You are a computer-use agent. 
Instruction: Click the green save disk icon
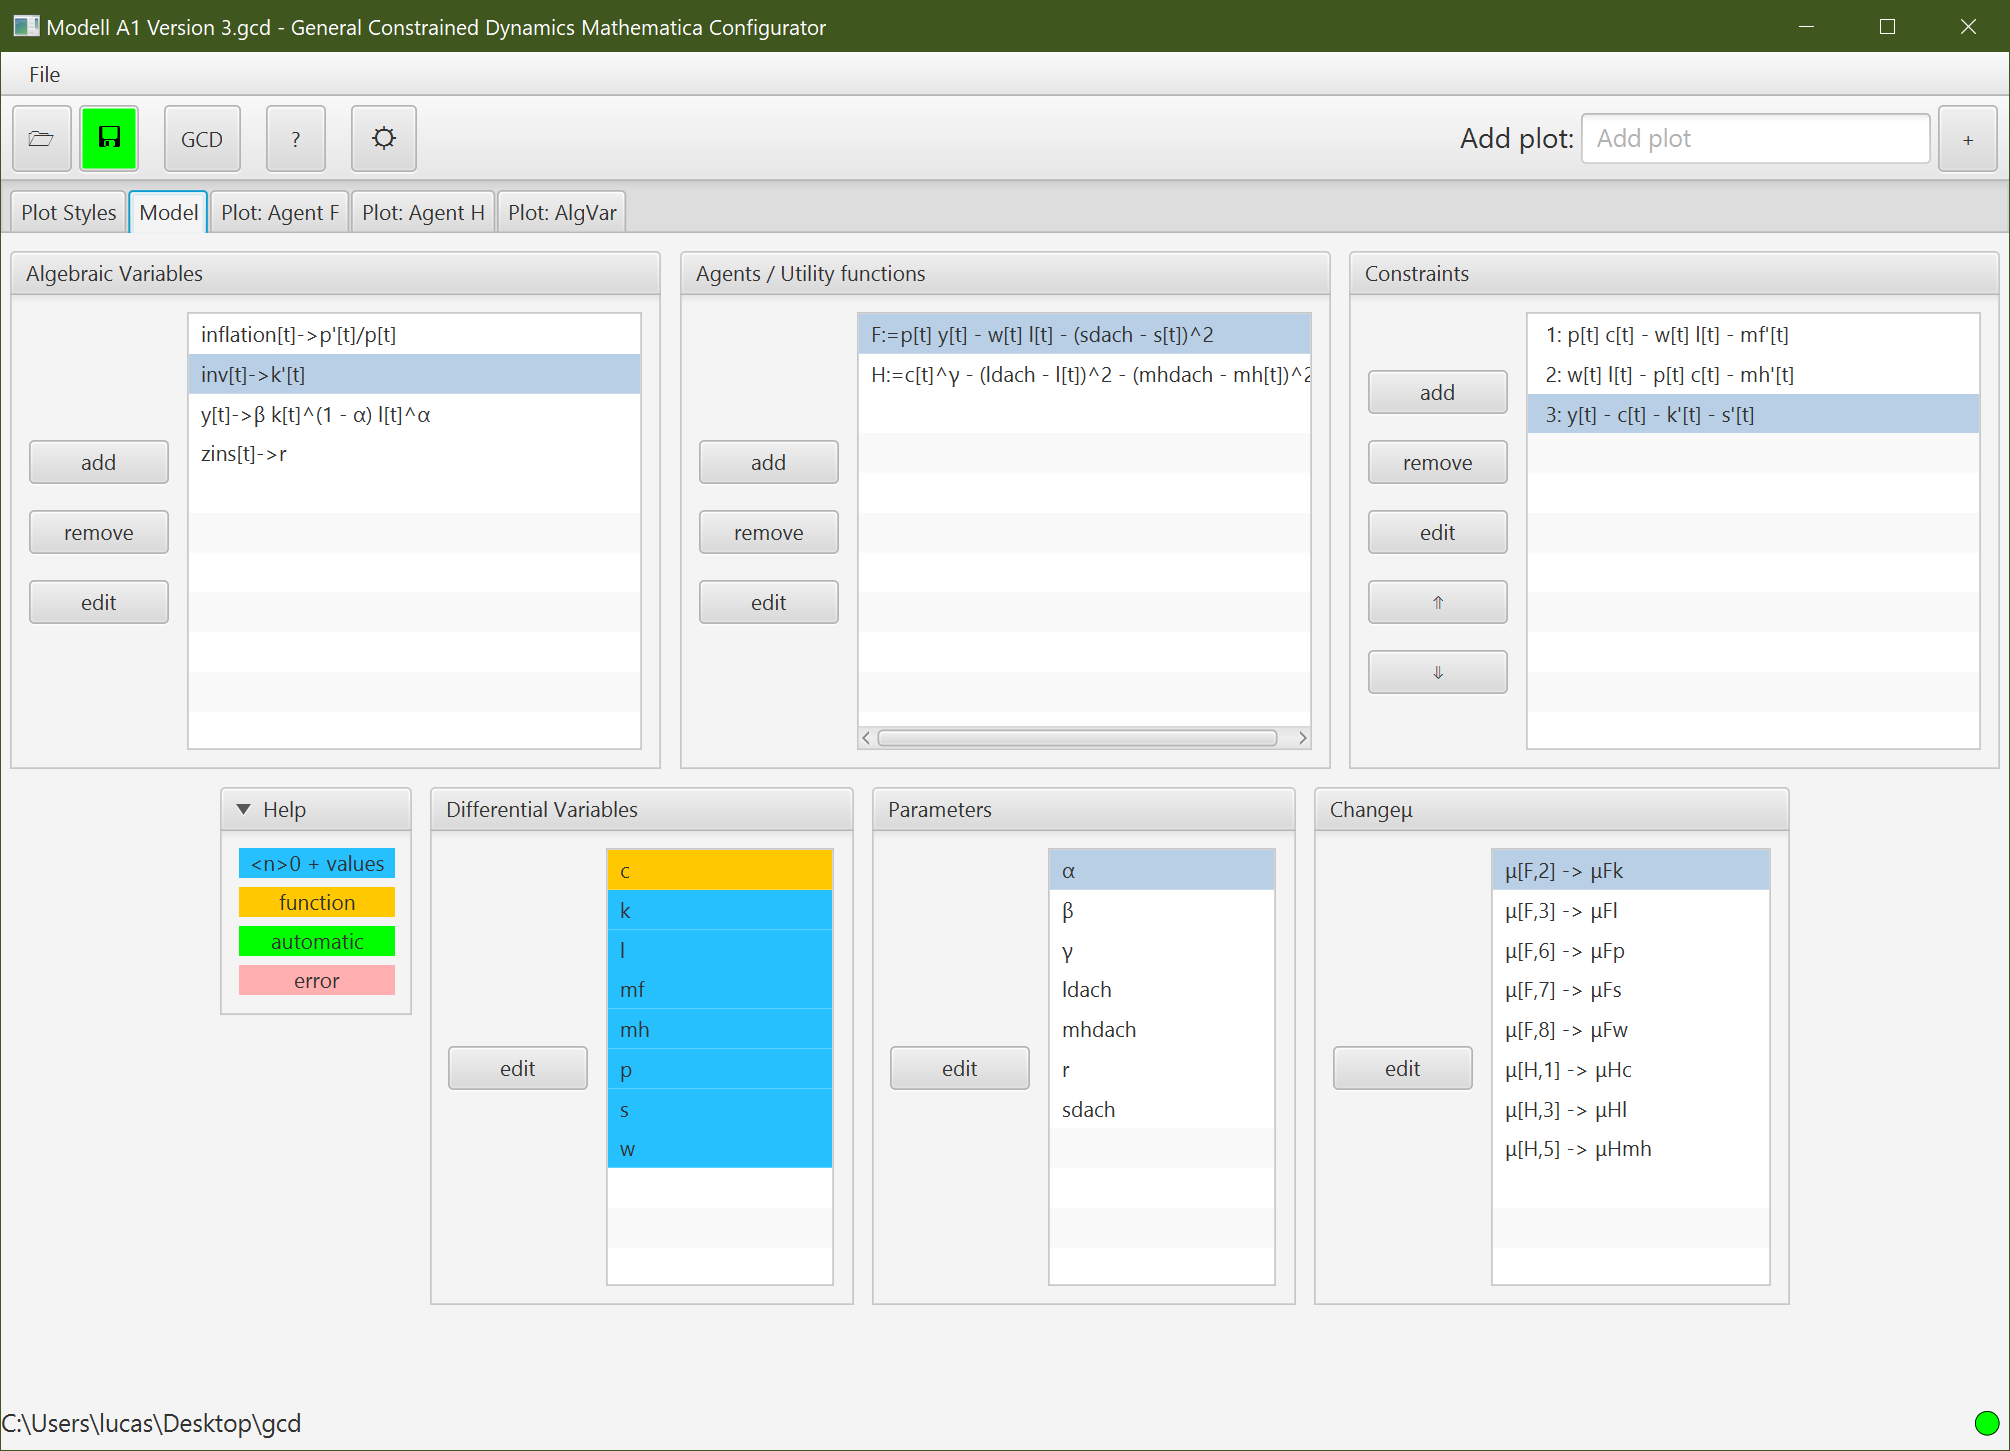[x=110, y=138]
